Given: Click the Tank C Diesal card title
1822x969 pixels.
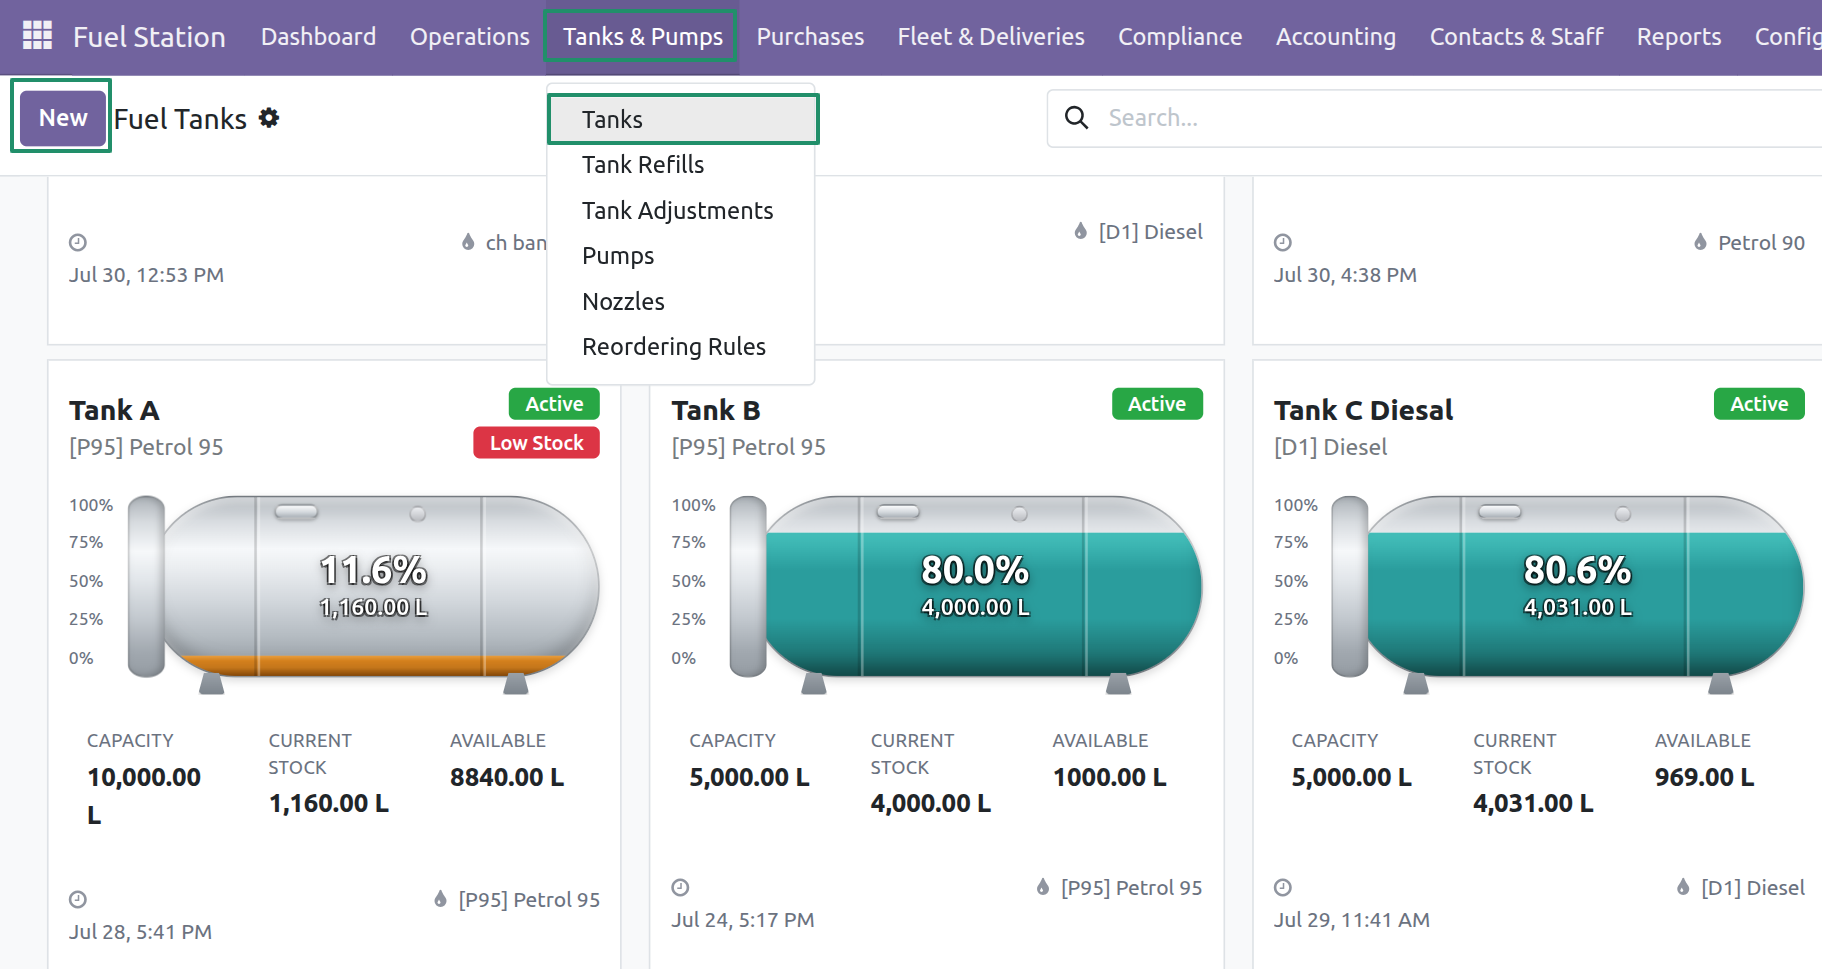Looking at the screenshot, I should (1363, 410).
